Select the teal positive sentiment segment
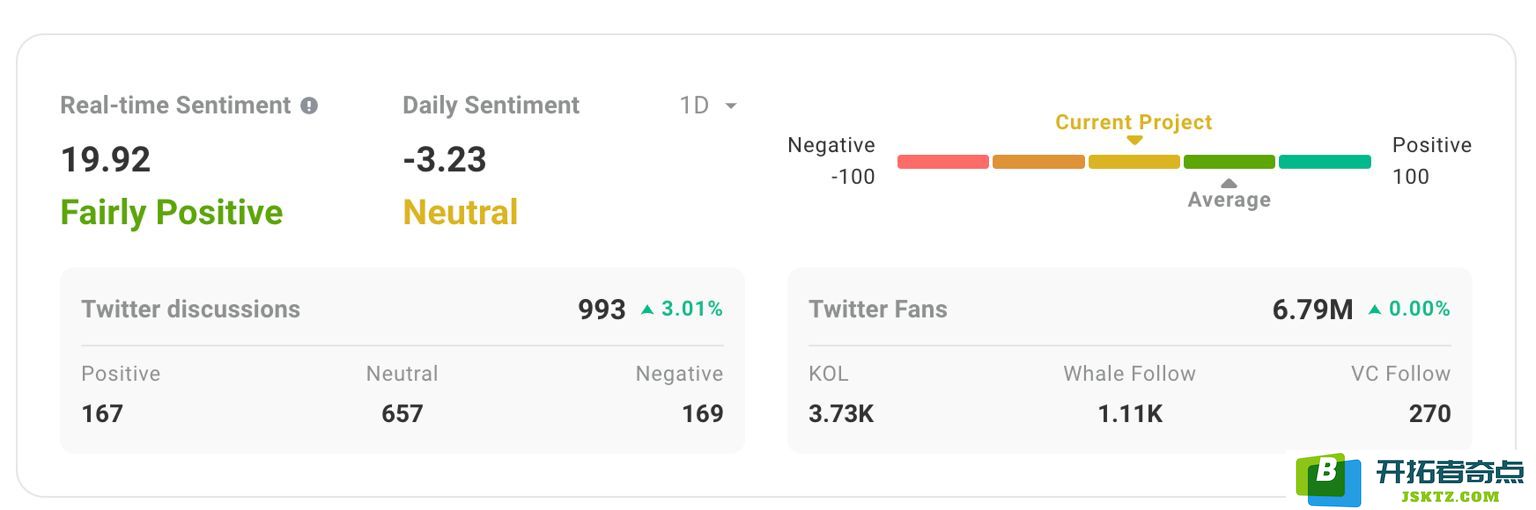The height and width of the screenshot is (510, 1536). (1325, 162)
